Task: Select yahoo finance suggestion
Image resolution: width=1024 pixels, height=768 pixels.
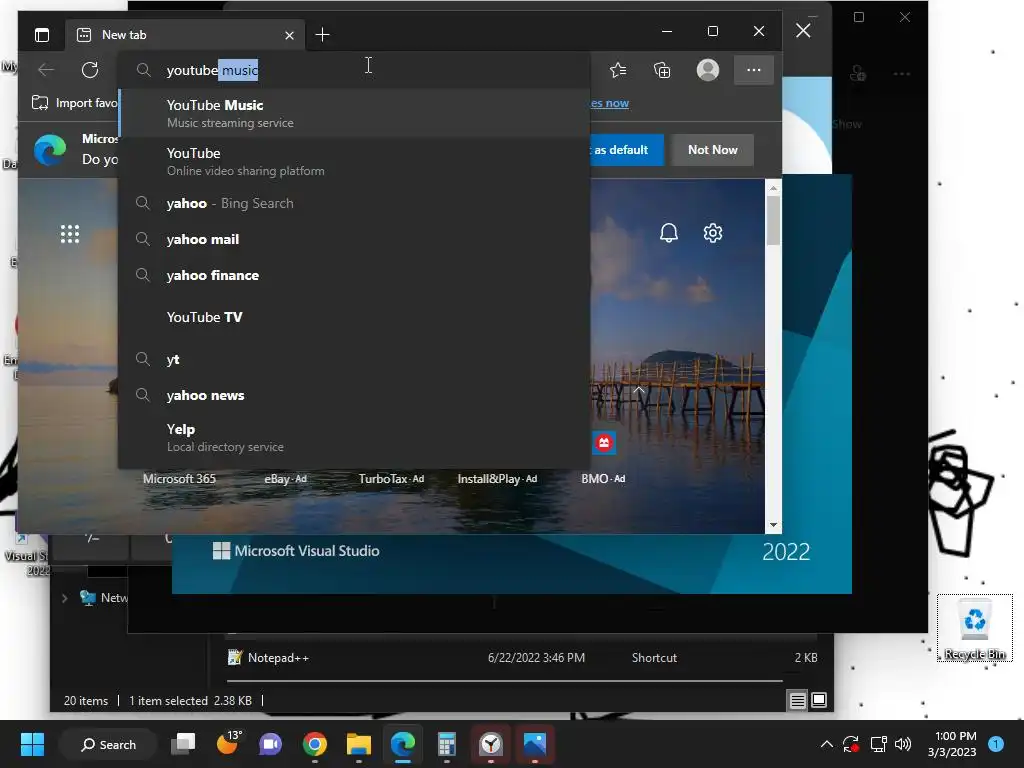Action: [x=354, y=275]
